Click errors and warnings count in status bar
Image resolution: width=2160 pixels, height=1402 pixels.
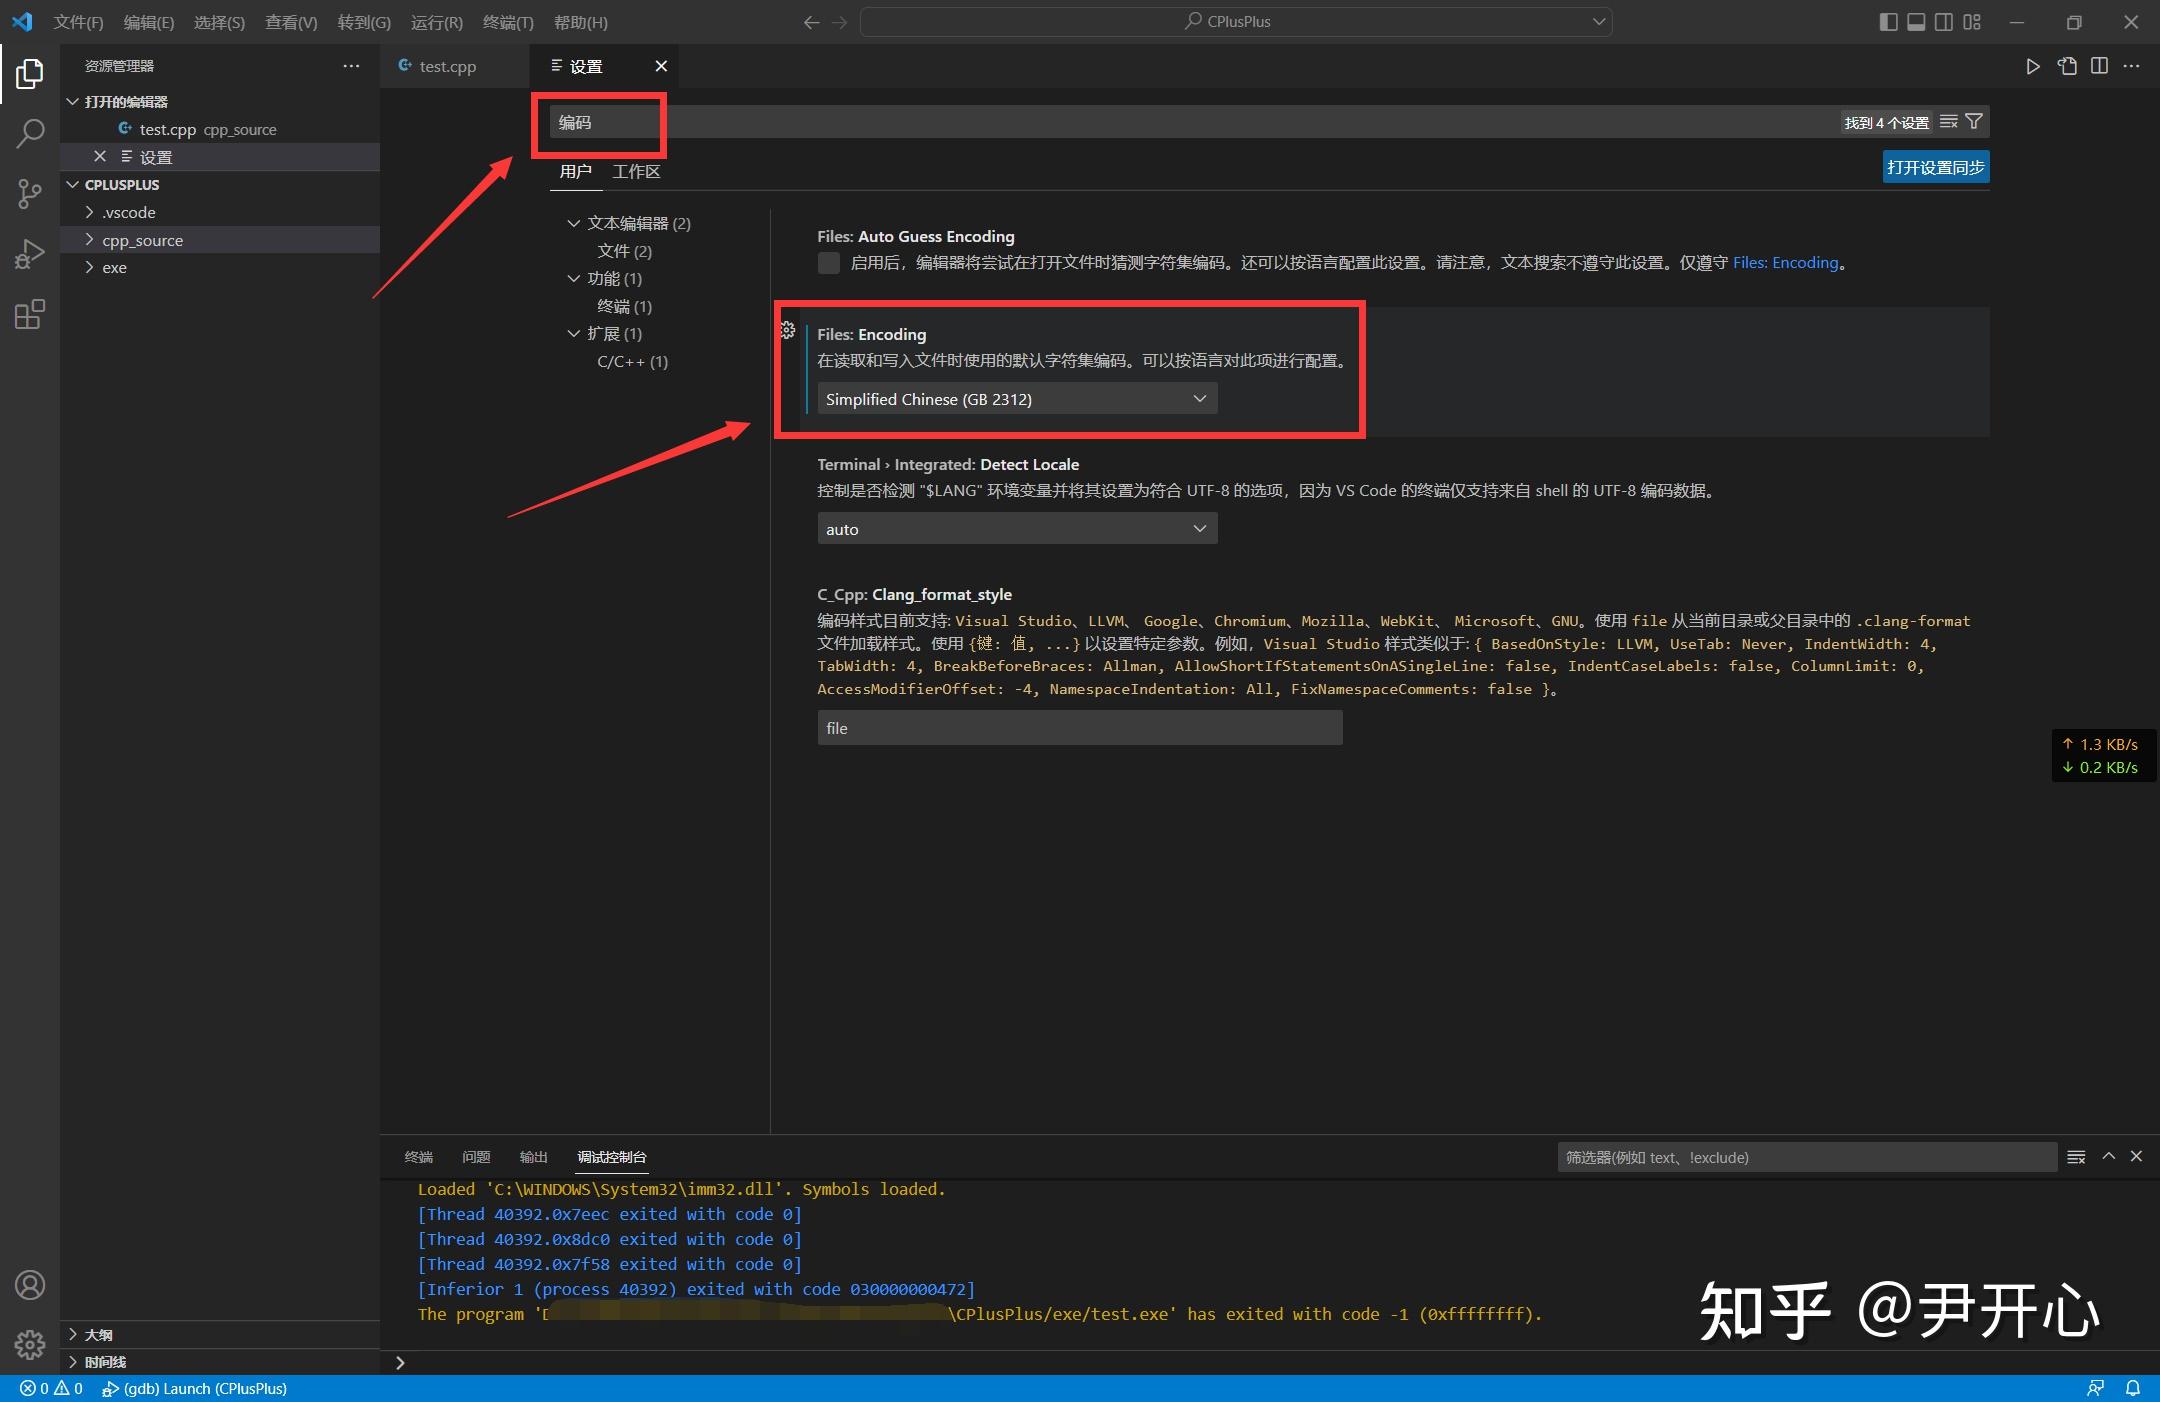tap(52, 1388)
